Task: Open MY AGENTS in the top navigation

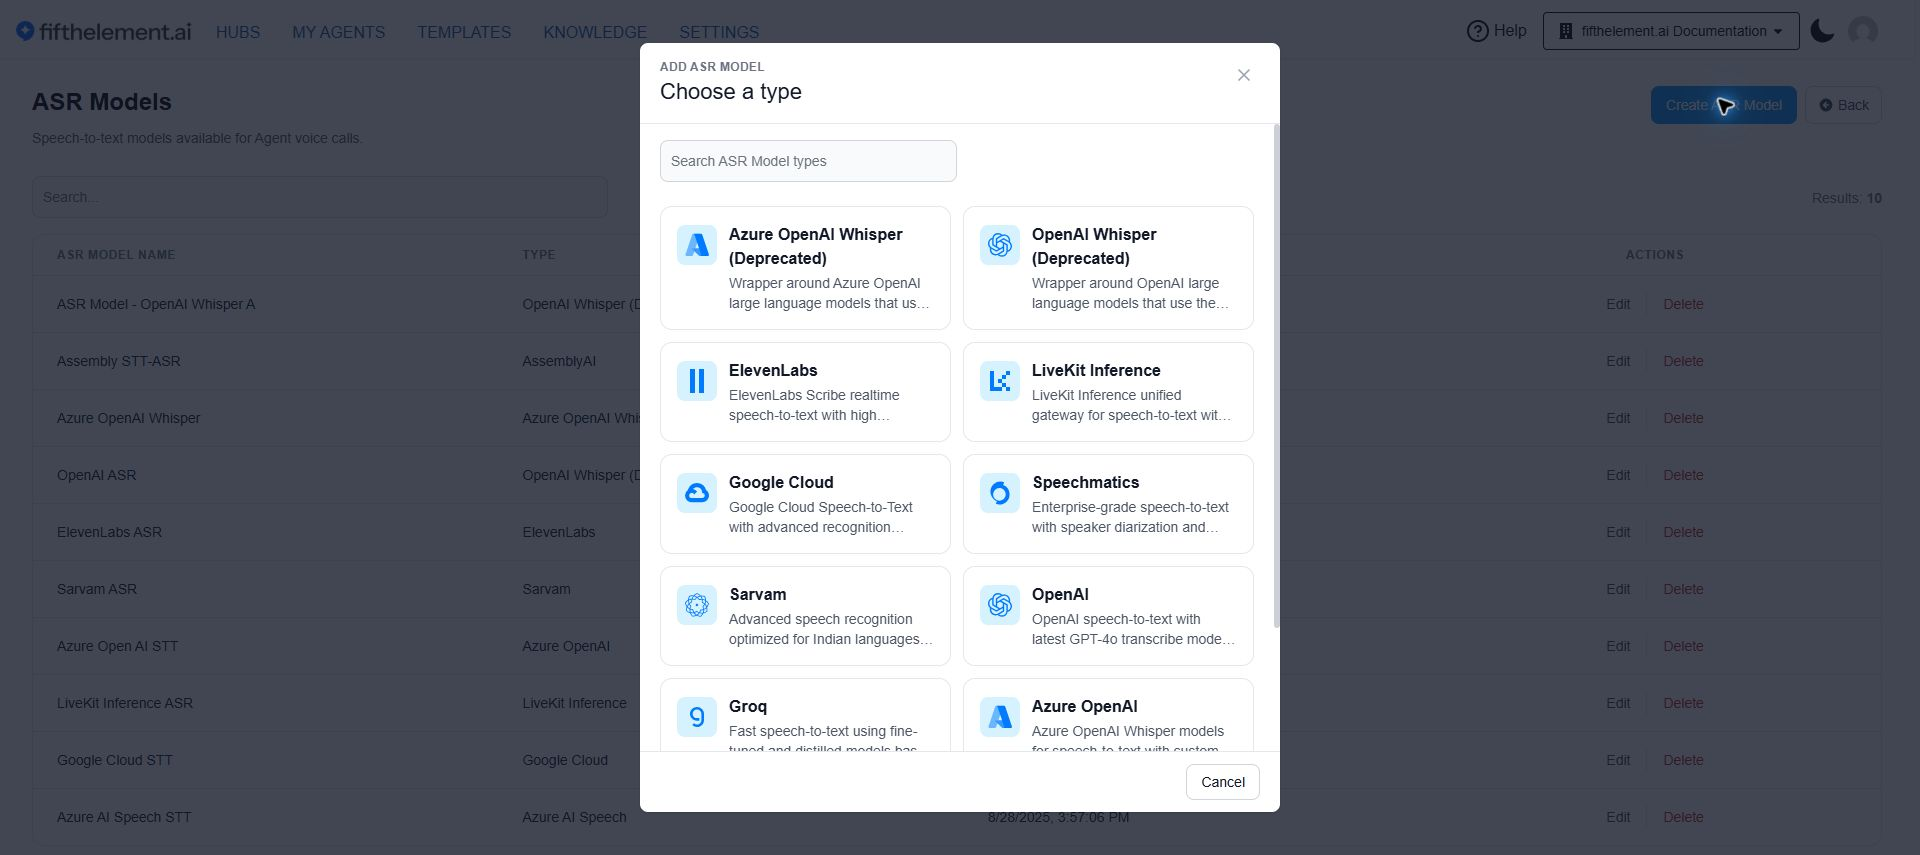Action: (x=339, y=32)
